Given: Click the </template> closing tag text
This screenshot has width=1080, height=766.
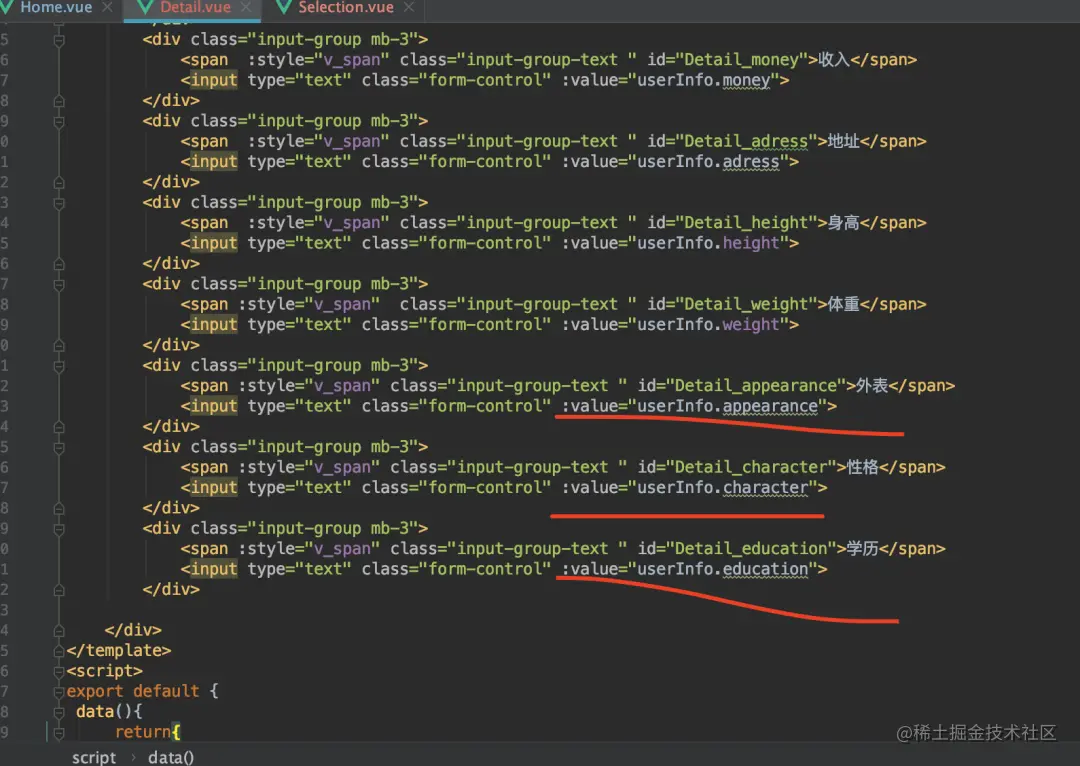Looking at the screenshot, I should [118, 650].
